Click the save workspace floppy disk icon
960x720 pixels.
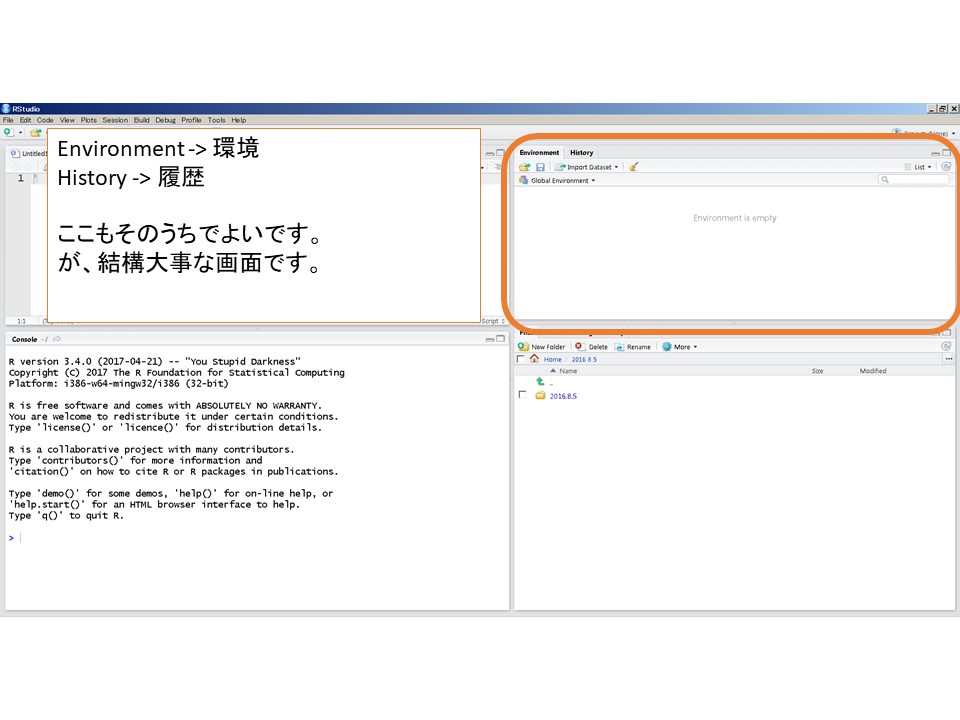[540, 167]
